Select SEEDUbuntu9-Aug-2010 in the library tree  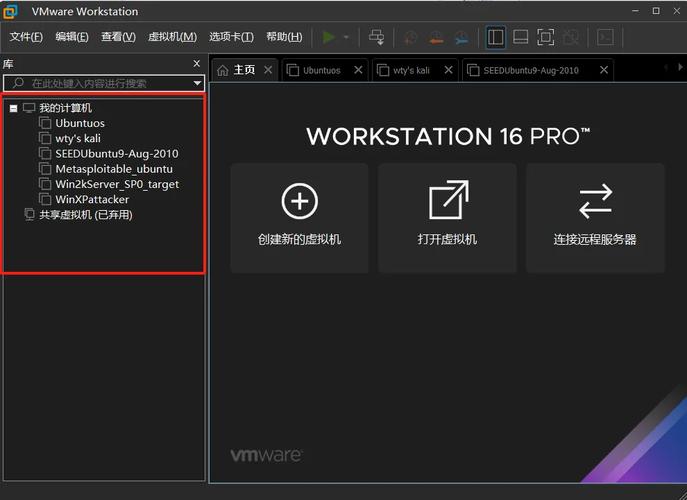(x=117, y=154)
